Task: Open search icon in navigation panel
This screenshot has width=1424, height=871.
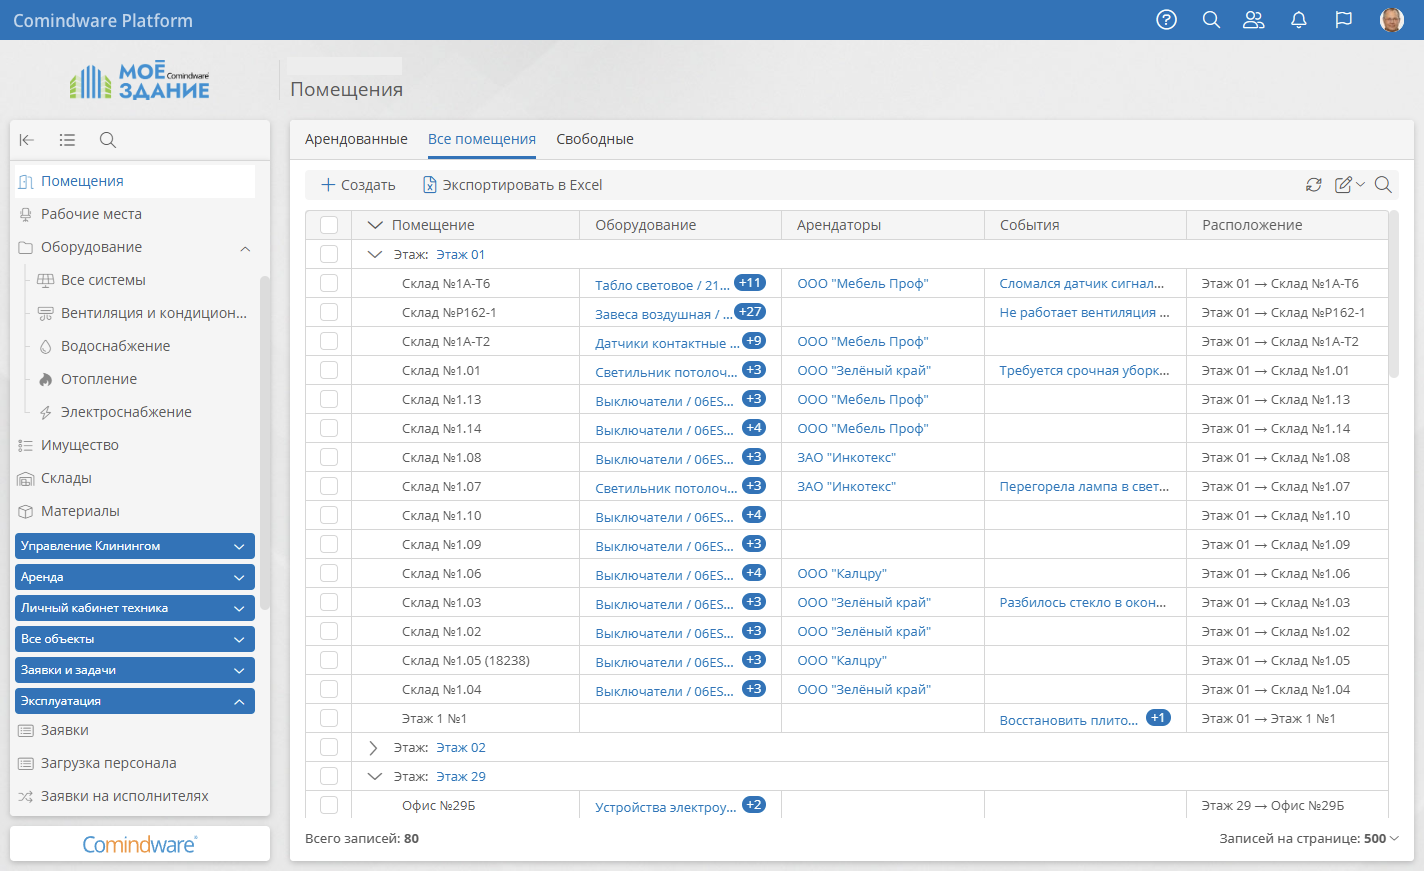Action: pyautogui.click(x=108, y=140)
